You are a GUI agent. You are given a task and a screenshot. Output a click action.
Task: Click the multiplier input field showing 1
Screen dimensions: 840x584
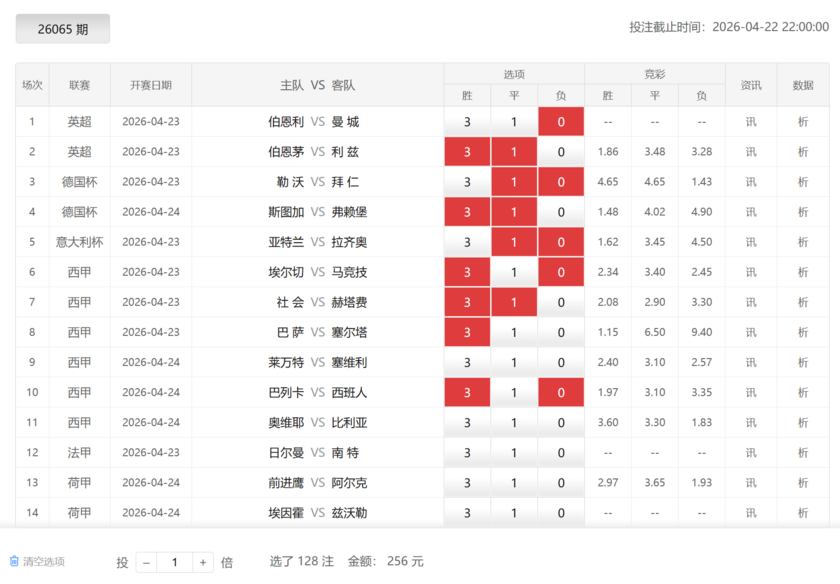click(175, 562)
